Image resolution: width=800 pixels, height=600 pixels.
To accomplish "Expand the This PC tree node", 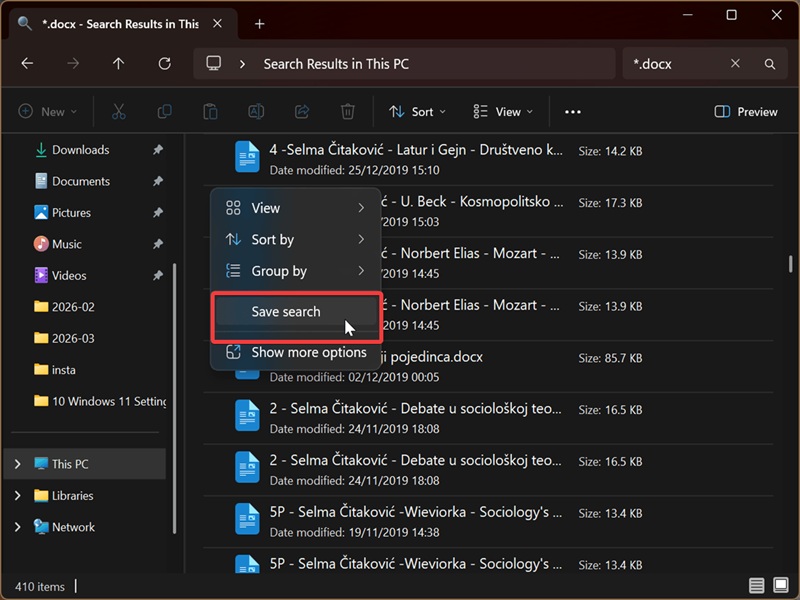I will tap(18, 464).
